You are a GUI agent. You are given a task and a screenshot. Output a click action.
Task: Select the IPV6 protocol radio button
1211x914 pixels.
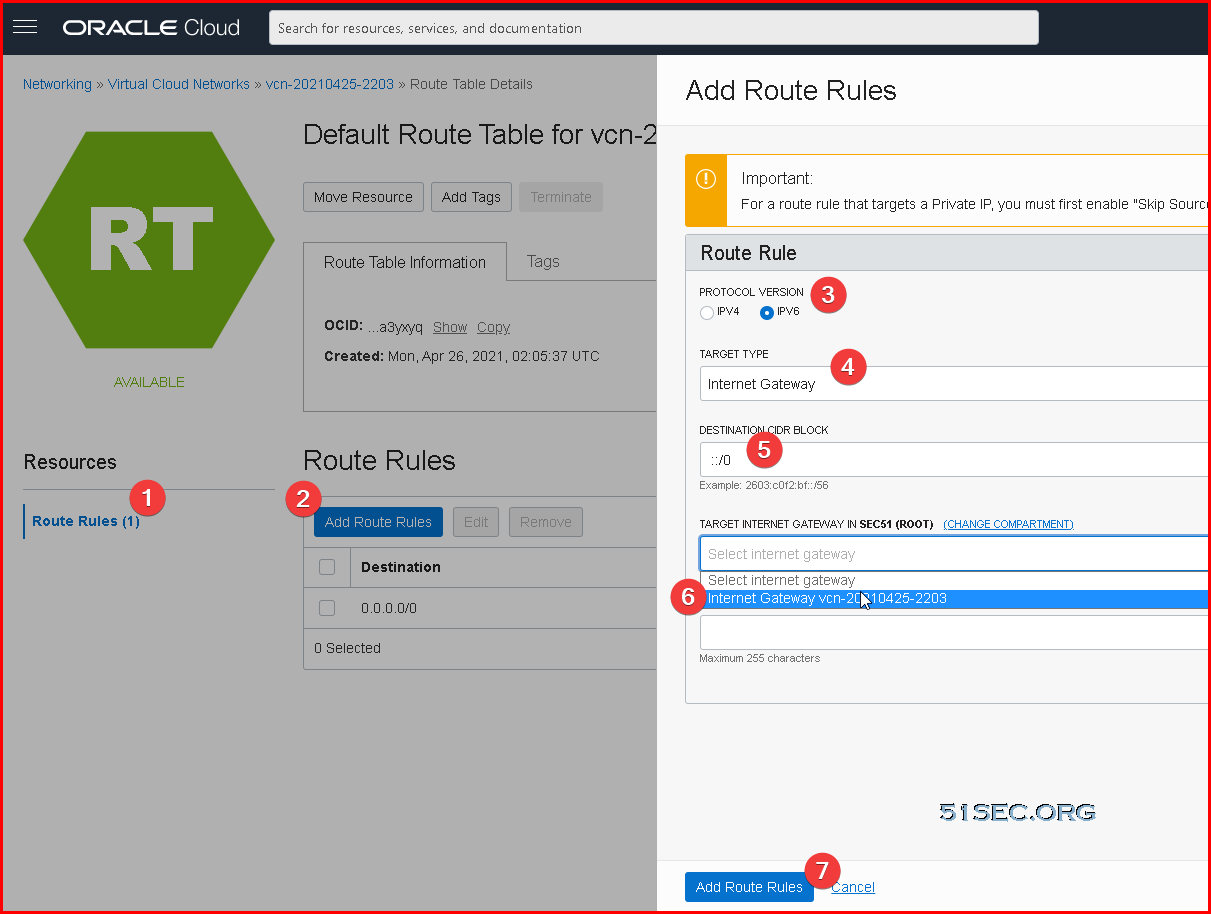coord(767,312)
